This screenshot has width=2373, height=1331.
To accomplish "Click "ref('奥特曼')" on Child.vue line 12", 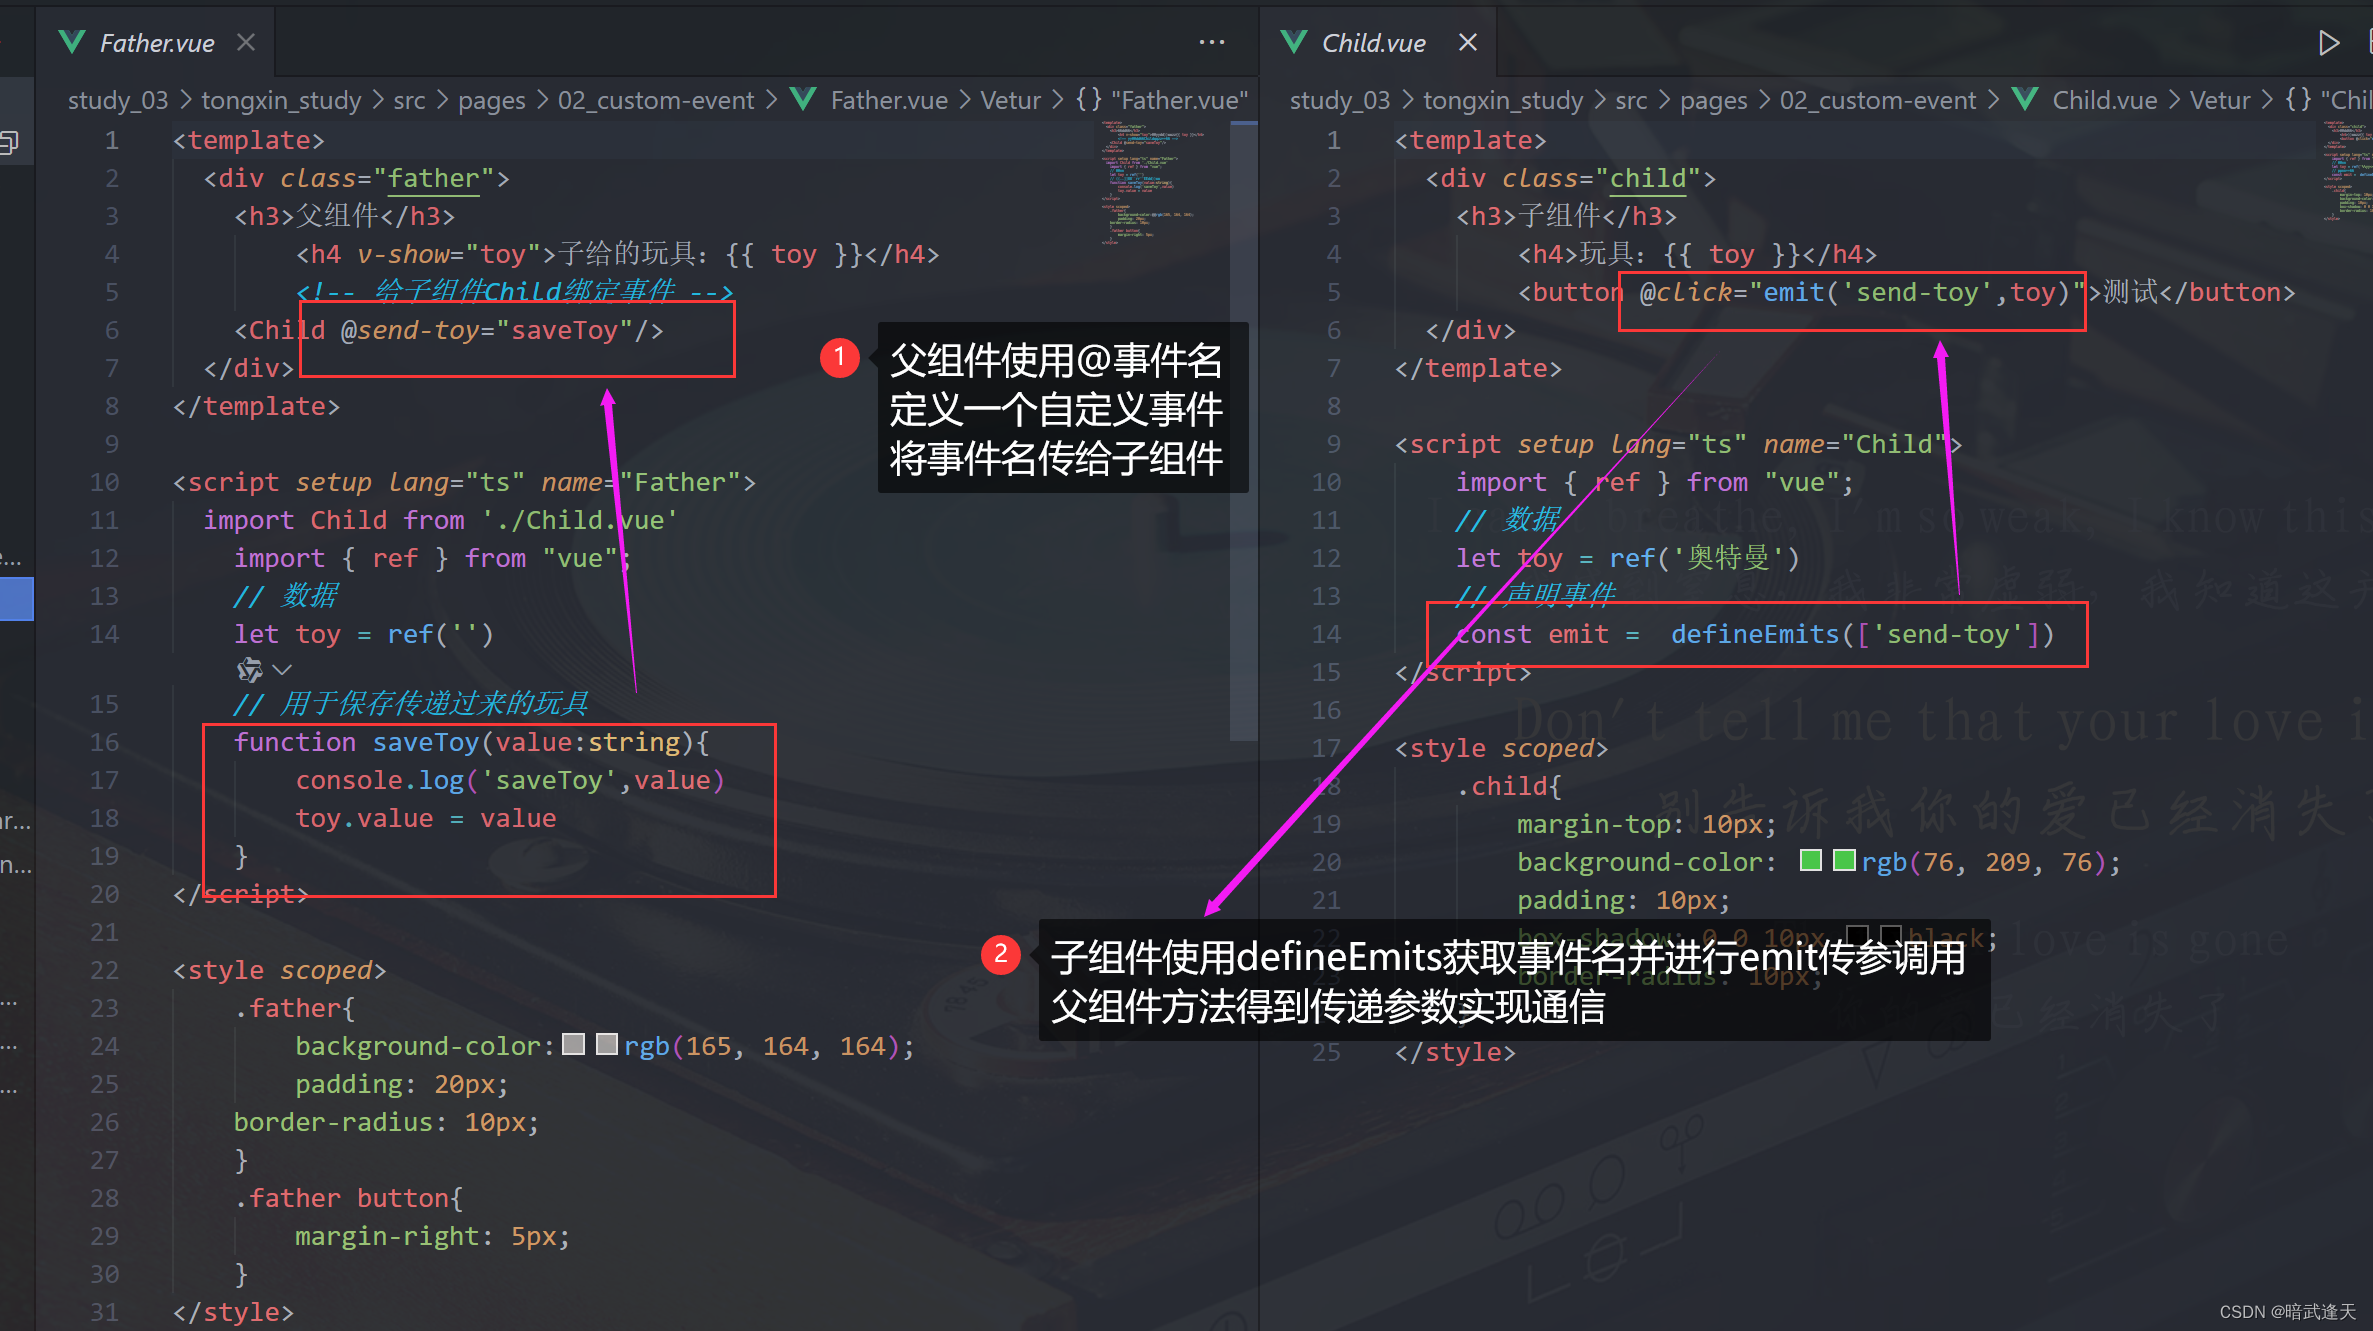I will pos(1704,558).
